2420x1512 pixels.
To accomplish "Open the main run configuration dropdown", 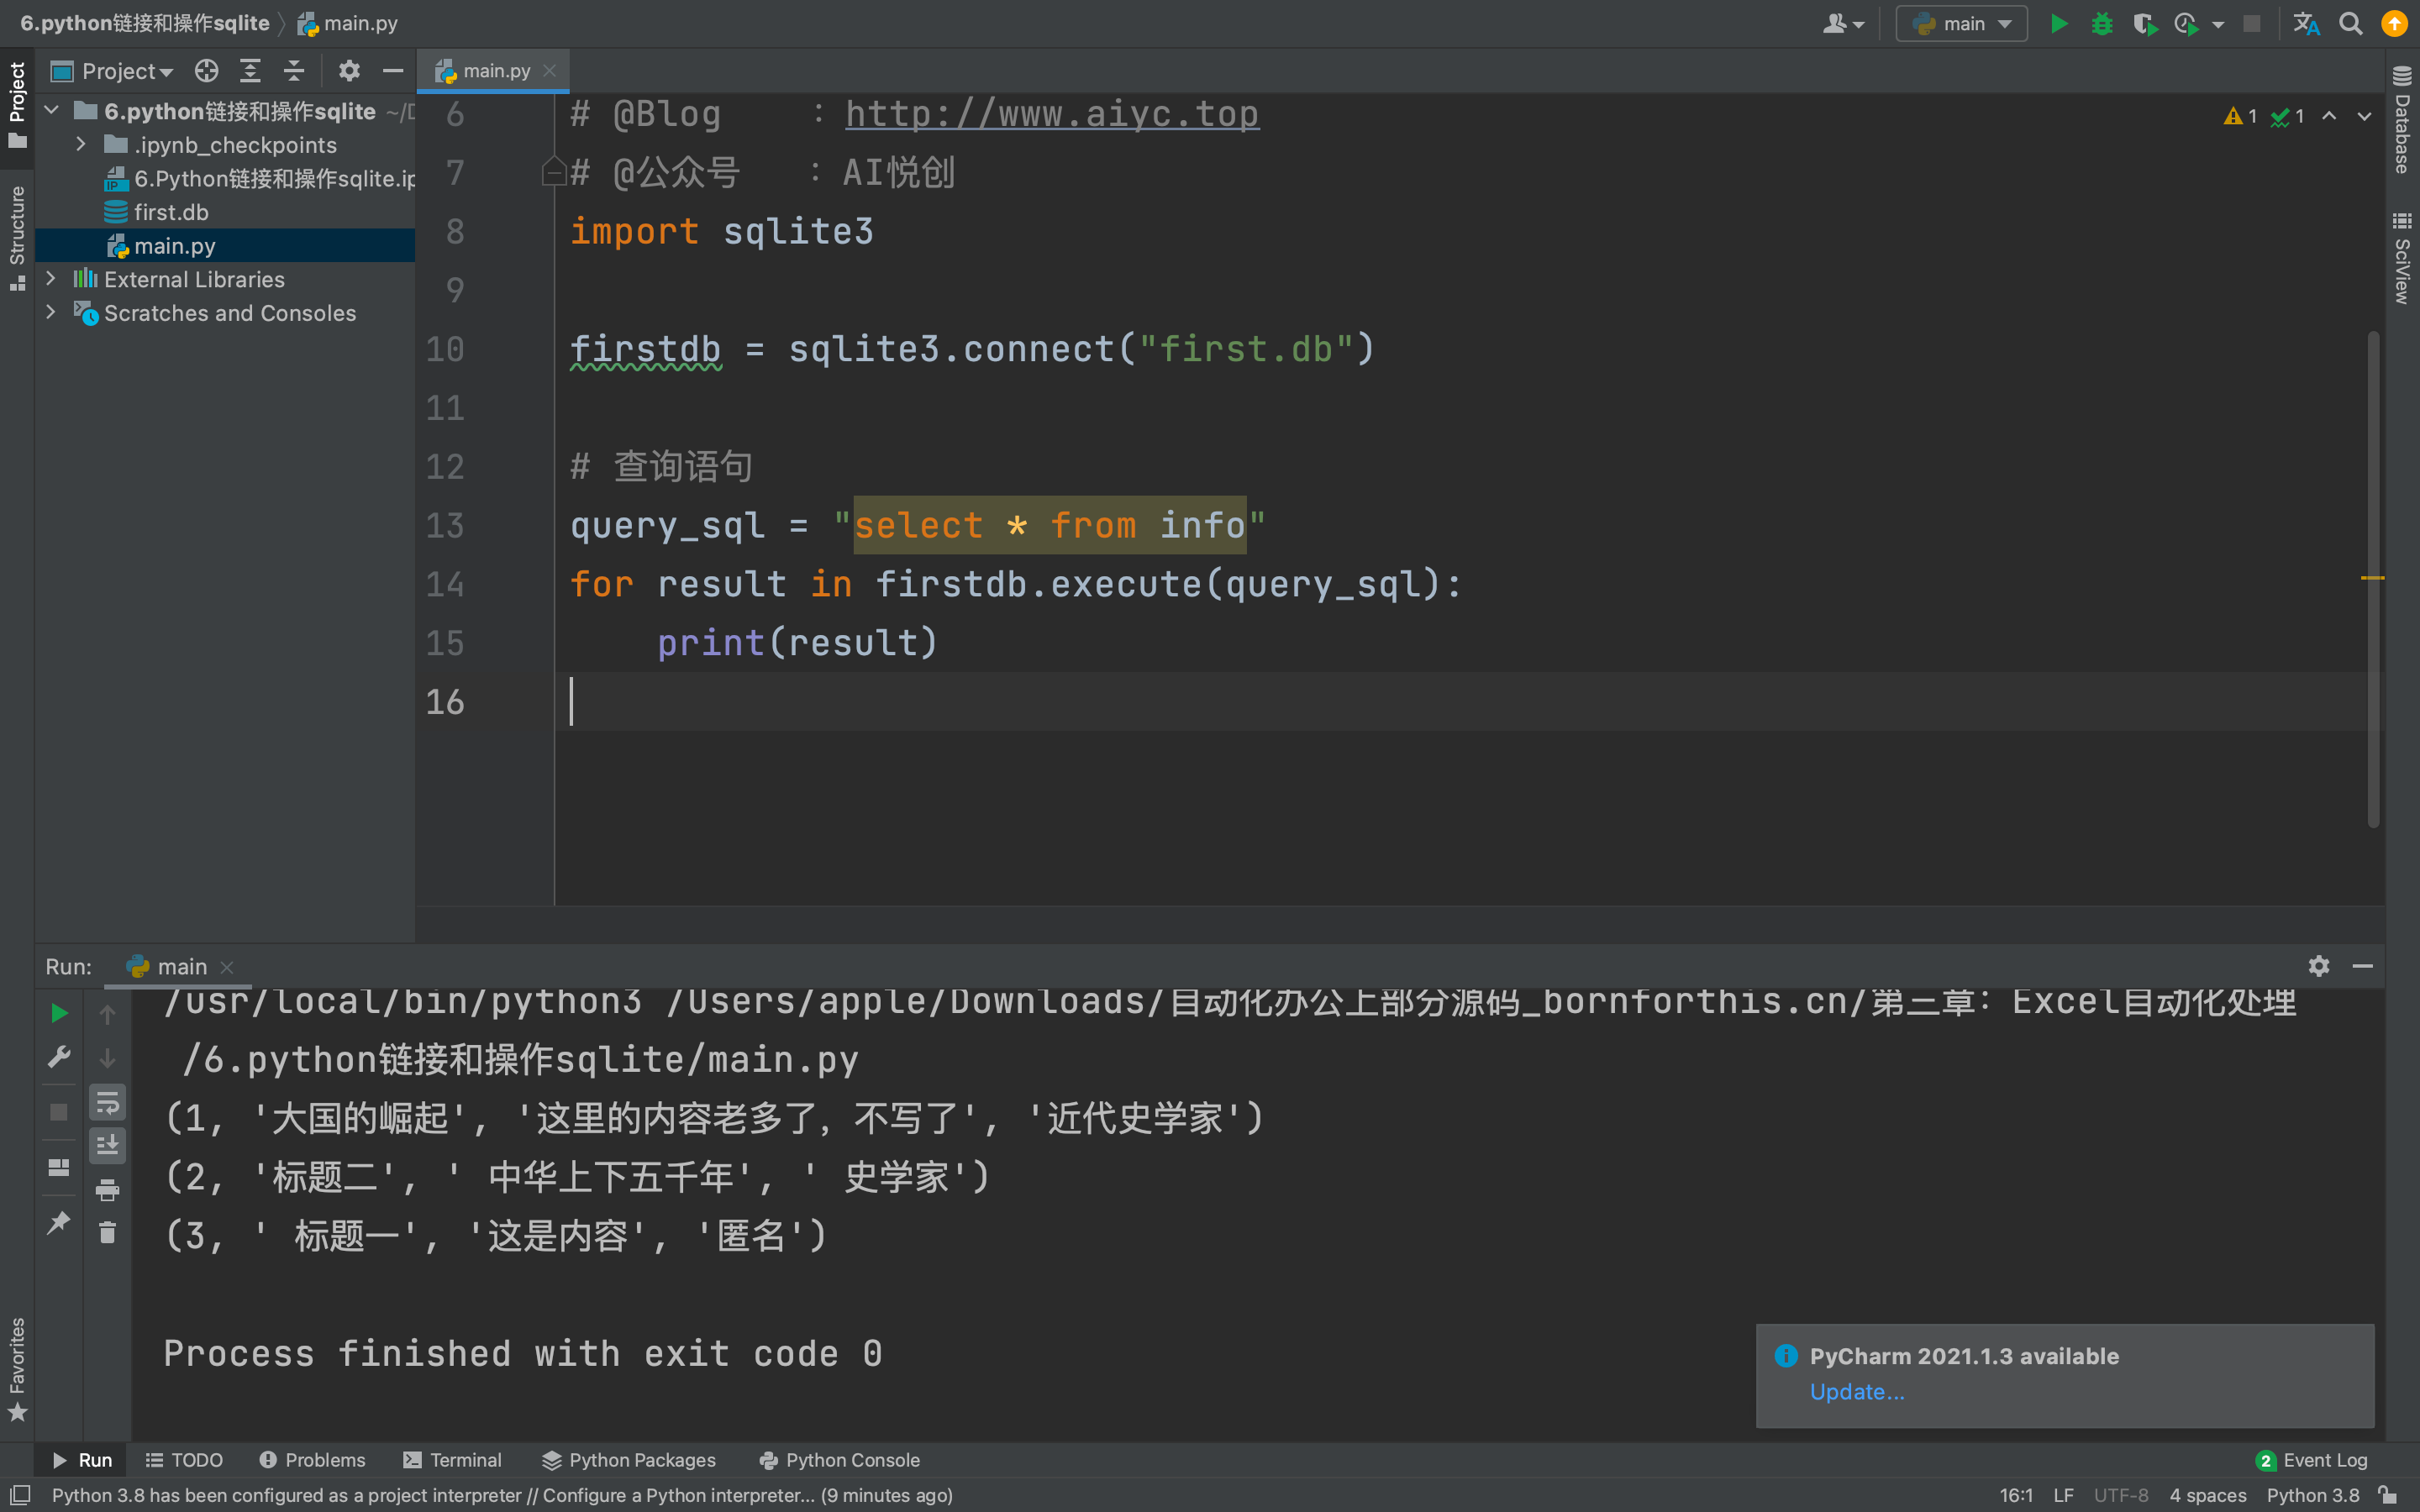I will tap(1961, 22).
